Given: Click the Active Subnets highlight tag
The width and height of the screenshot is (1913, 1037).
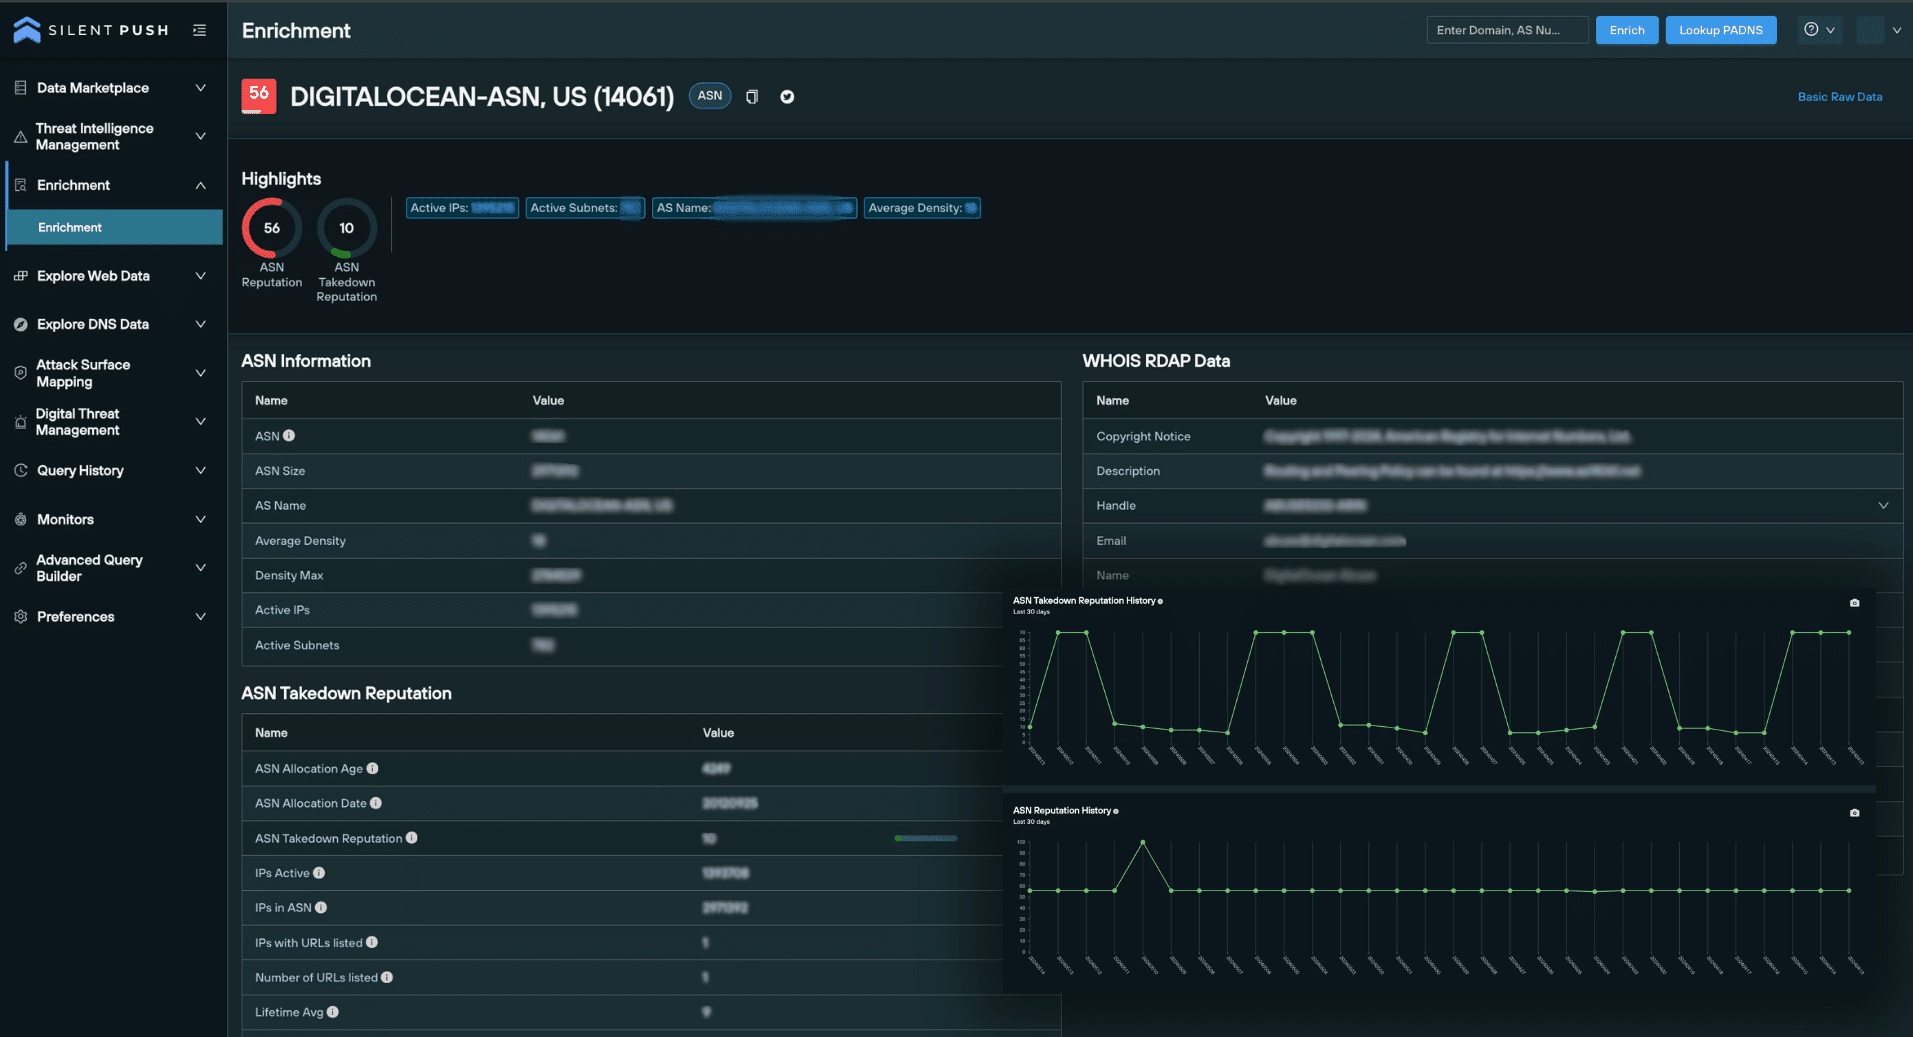Looking at the screenshot, I should coord(585,208).
